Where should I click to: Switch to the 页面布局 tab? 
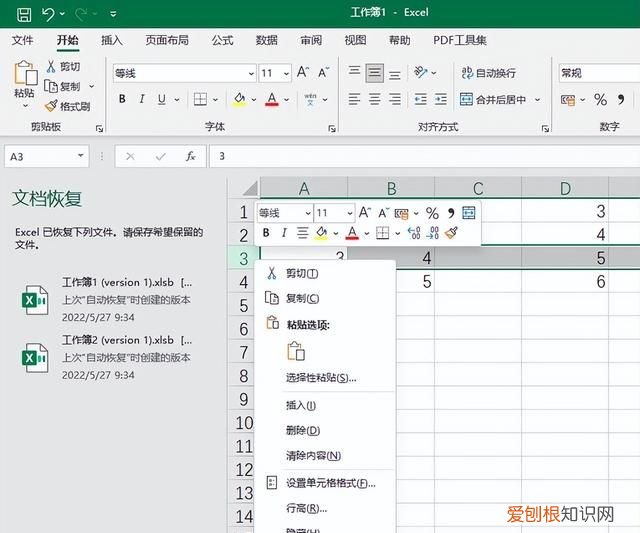pos(167,40)
